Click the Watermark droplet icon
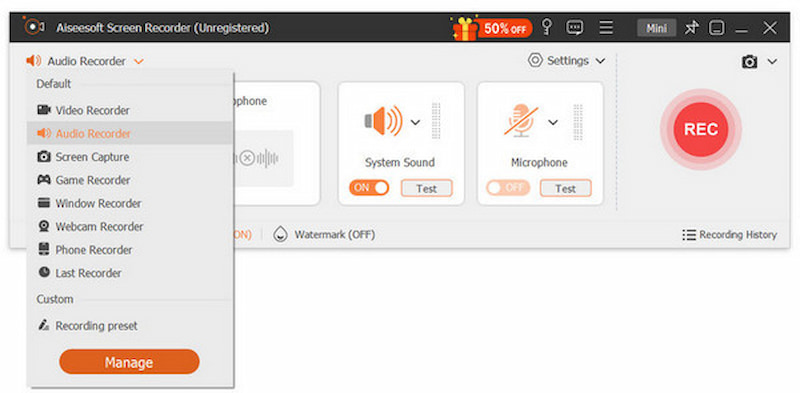800x393 pixels. 280,235
